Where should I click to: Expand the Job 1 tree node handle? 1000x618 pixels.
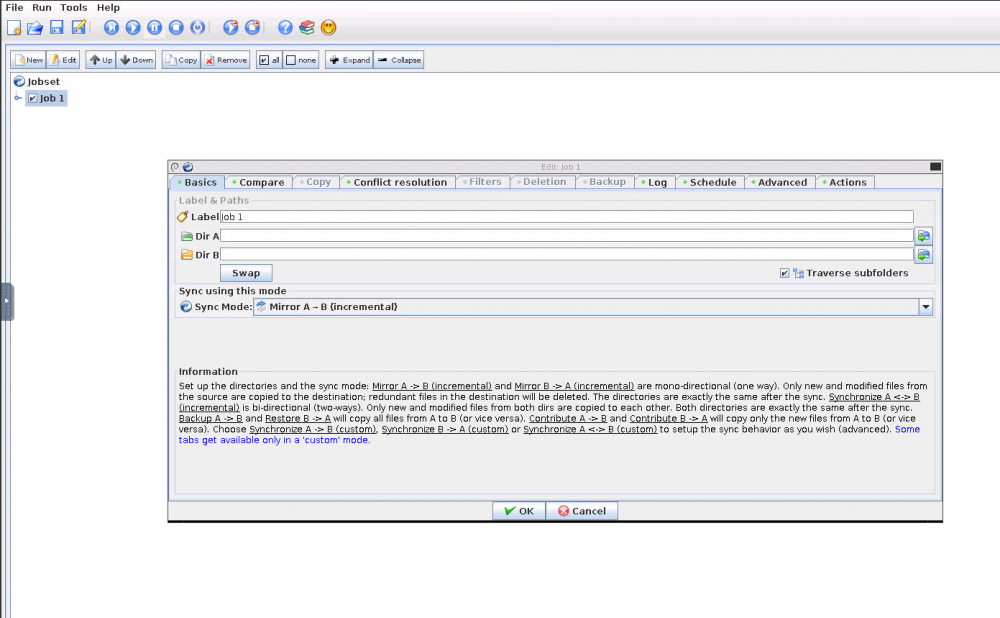point(18,98)
